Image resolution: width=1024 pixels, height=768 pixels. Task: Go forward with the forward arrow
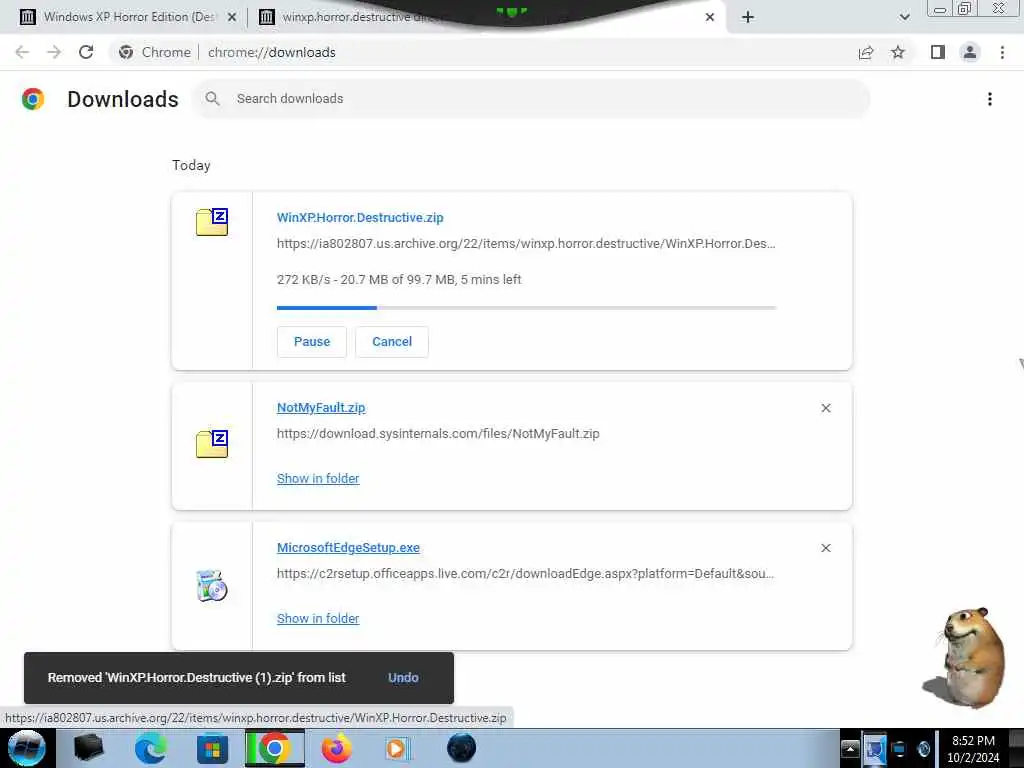click(x=54, y=52)
